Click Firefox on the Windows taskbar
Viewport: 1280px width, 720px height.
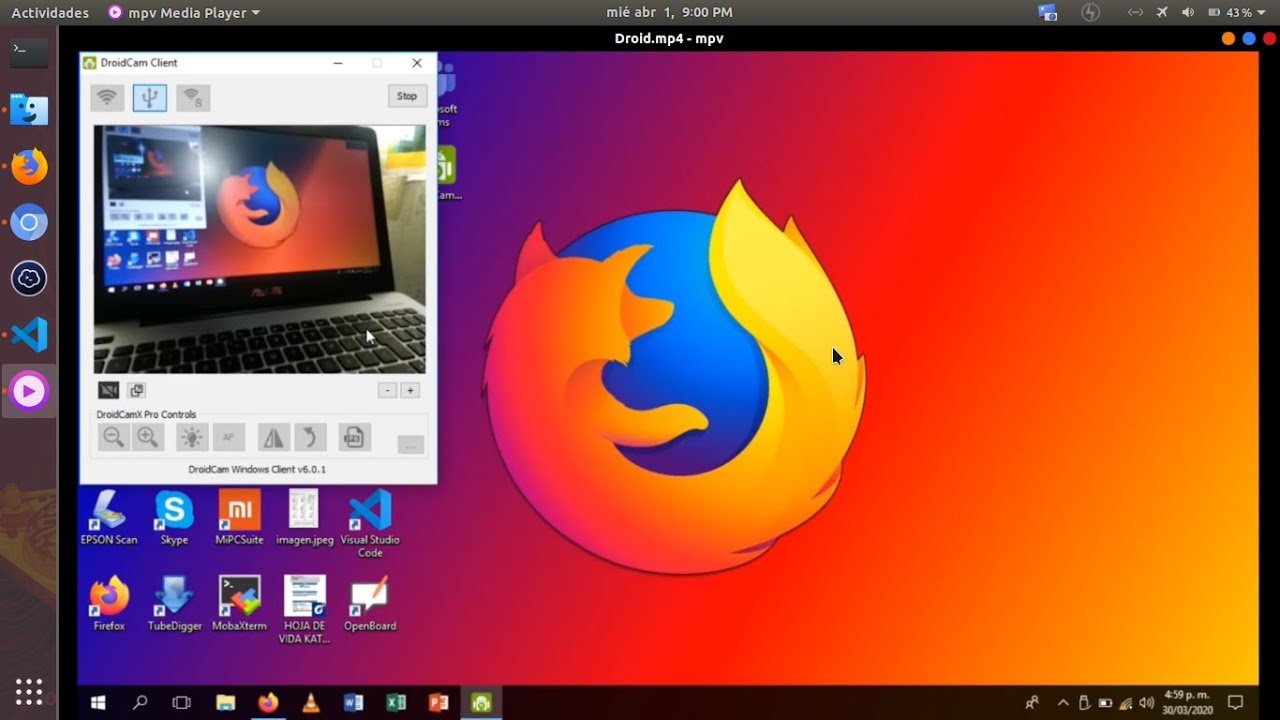pos(268,703)
